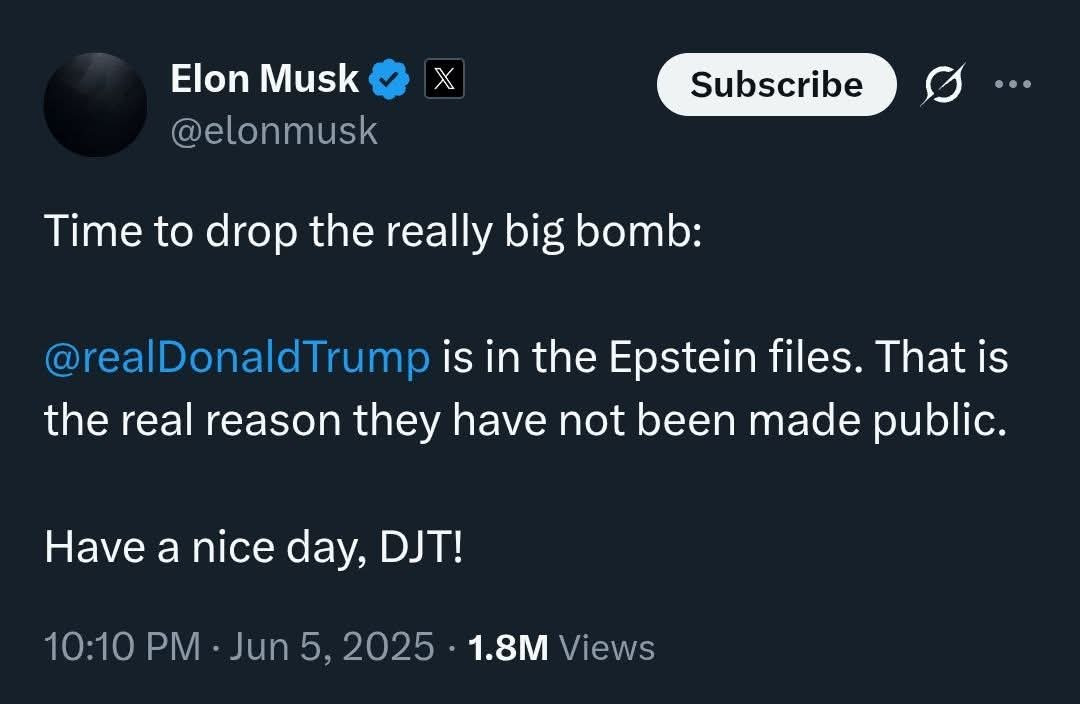Open Elon Musk's profile picture
Screen dimensions: 1080x704
(x=95, y=105)
